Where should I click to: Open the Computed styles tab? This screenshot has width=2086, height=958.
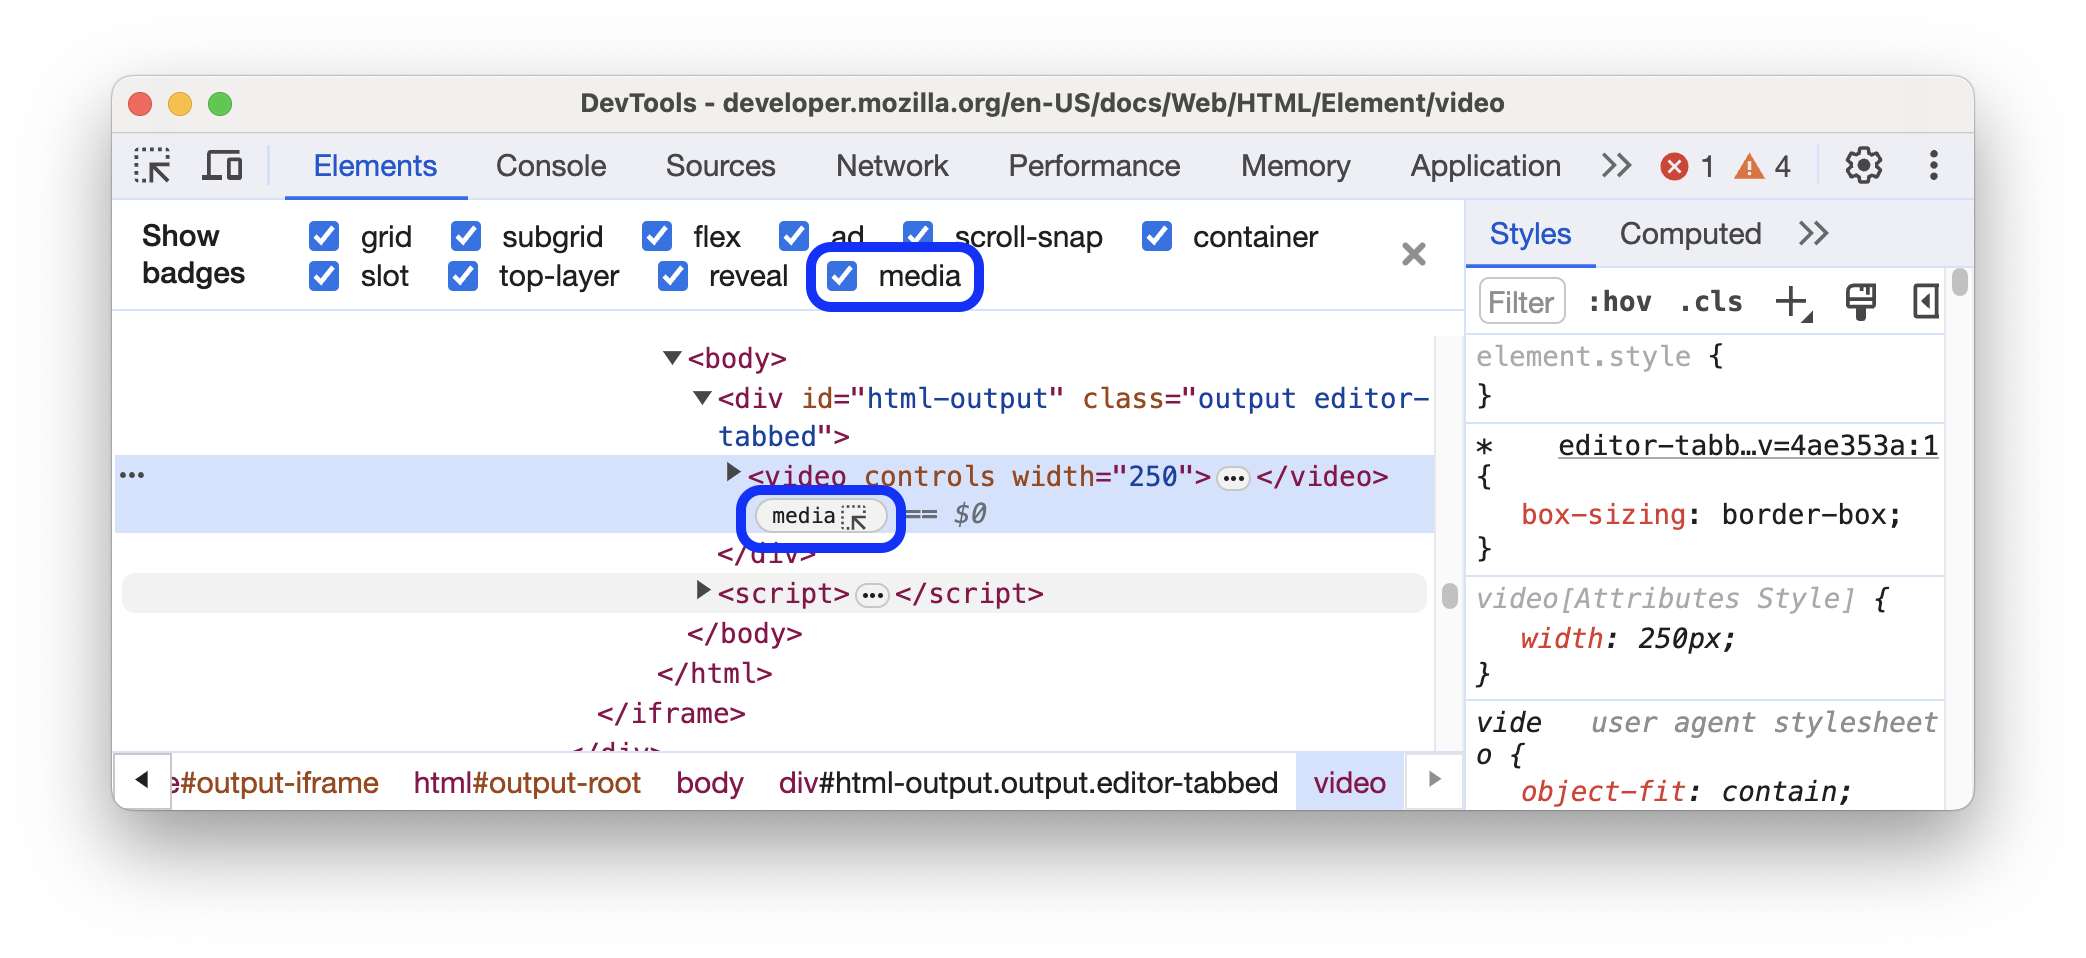point(1690,234)
